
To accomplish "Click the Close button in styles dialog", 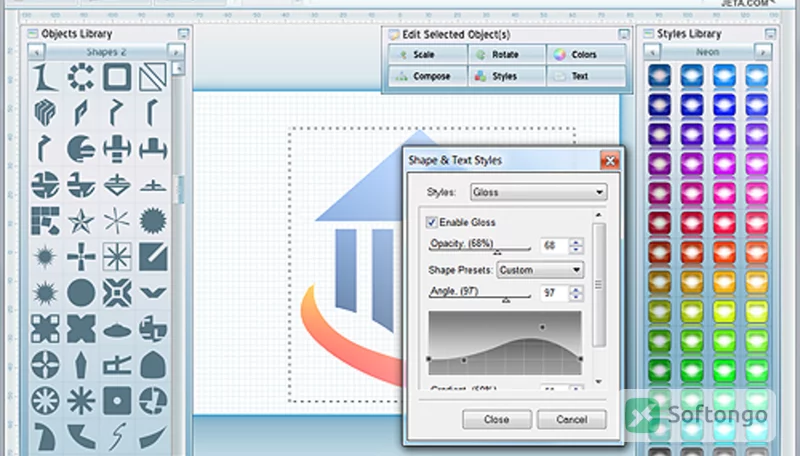I will point(496,419).
